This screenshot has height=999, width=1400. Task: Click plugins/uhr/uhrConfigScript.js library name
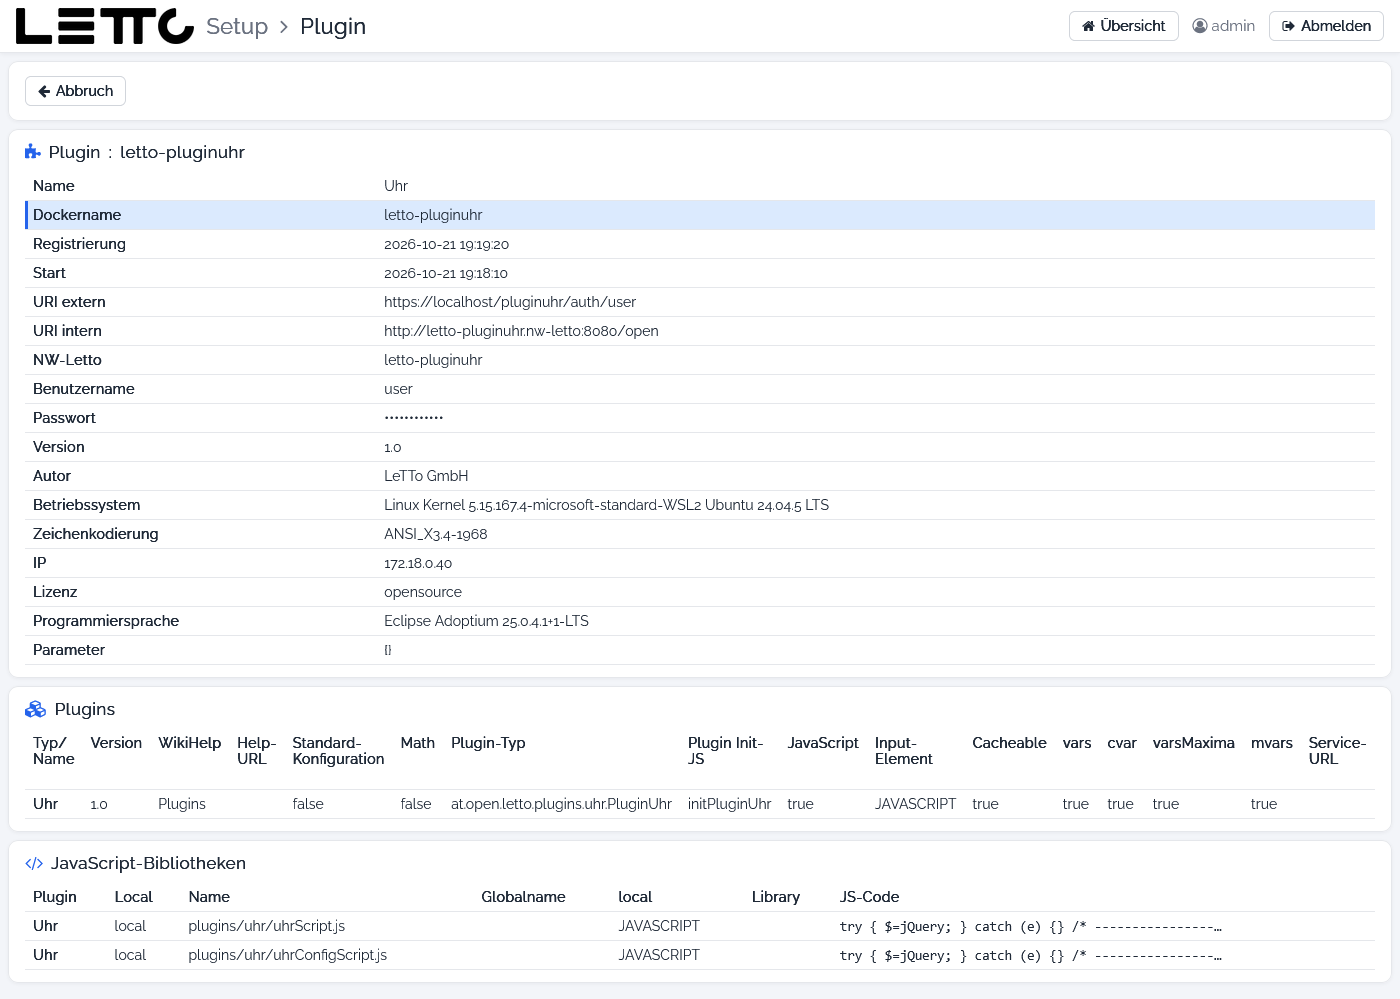(288, 955)
